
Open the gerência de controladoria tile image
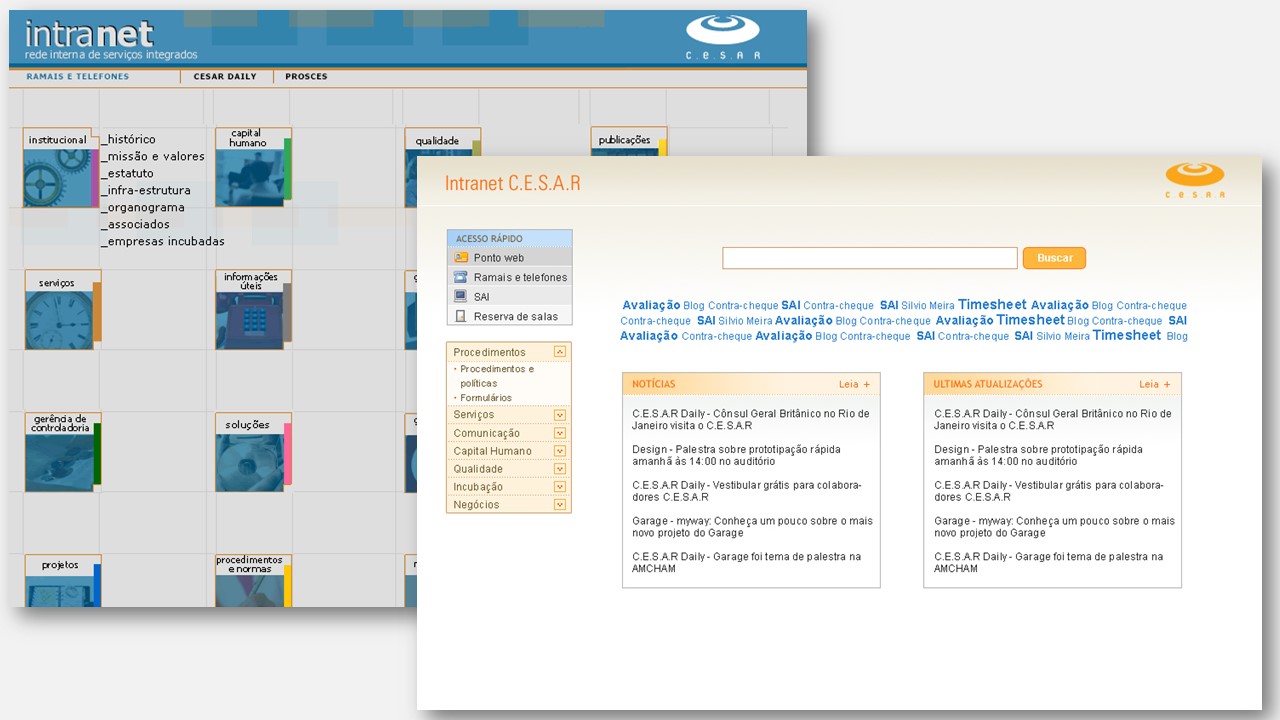click(59, 463)
